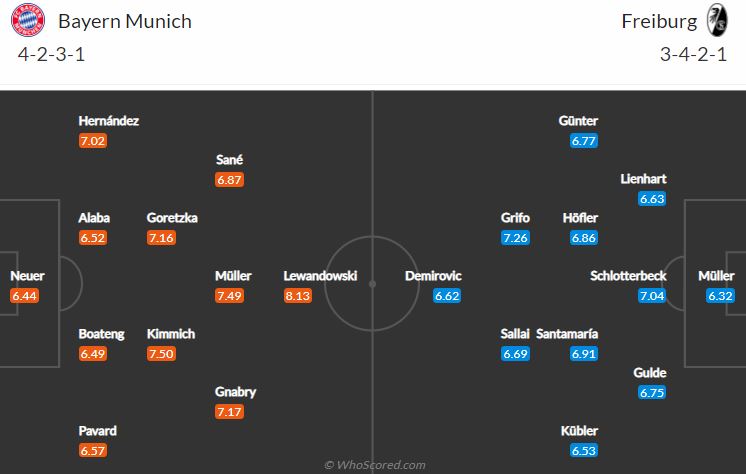Click Grifo's 7.26 rating badge
746x474 pixels.
pos(515,237)
